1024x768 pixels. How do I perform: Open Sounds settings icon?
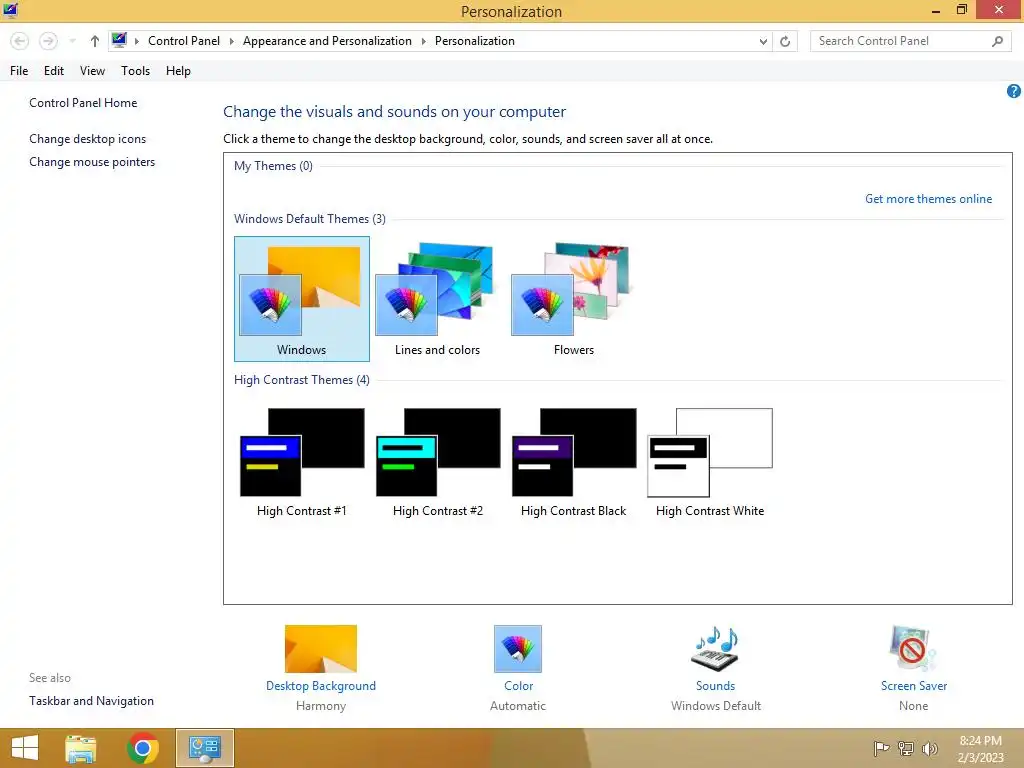(715, 648)
